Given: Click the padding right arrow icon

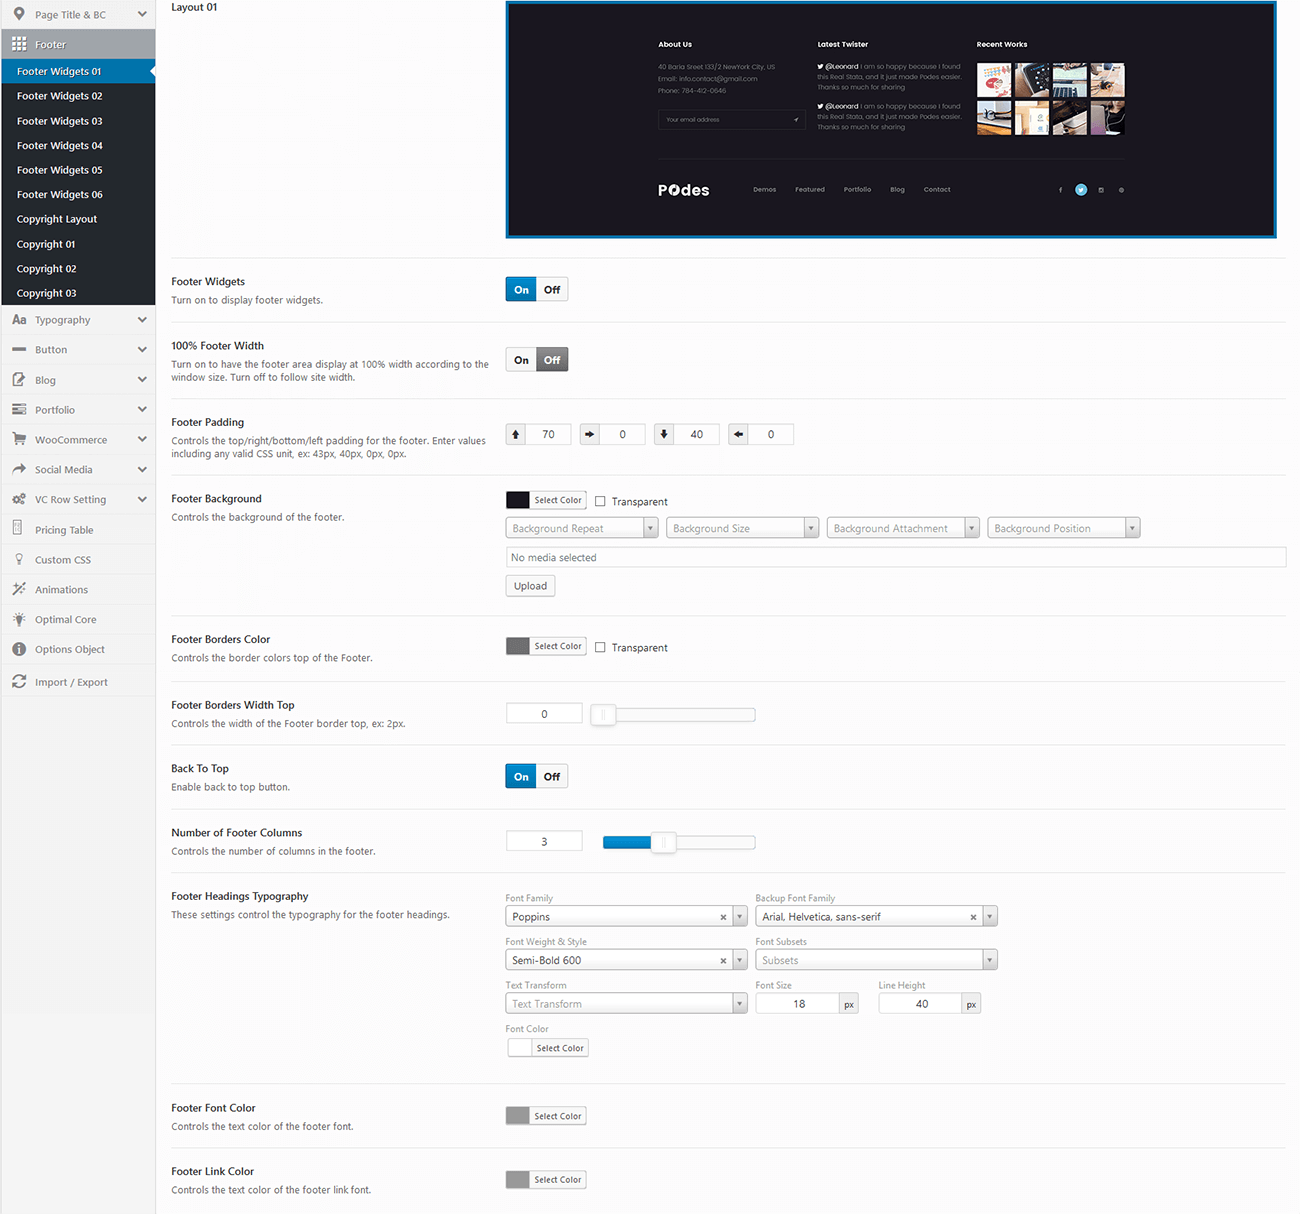Looking at the screenshot, I should (x=590, y=434).
